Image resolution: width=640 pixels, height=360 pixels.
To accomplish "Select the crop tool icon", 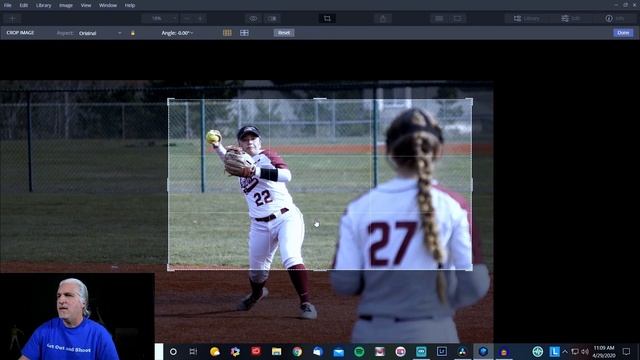I will [x=327, y=18].
